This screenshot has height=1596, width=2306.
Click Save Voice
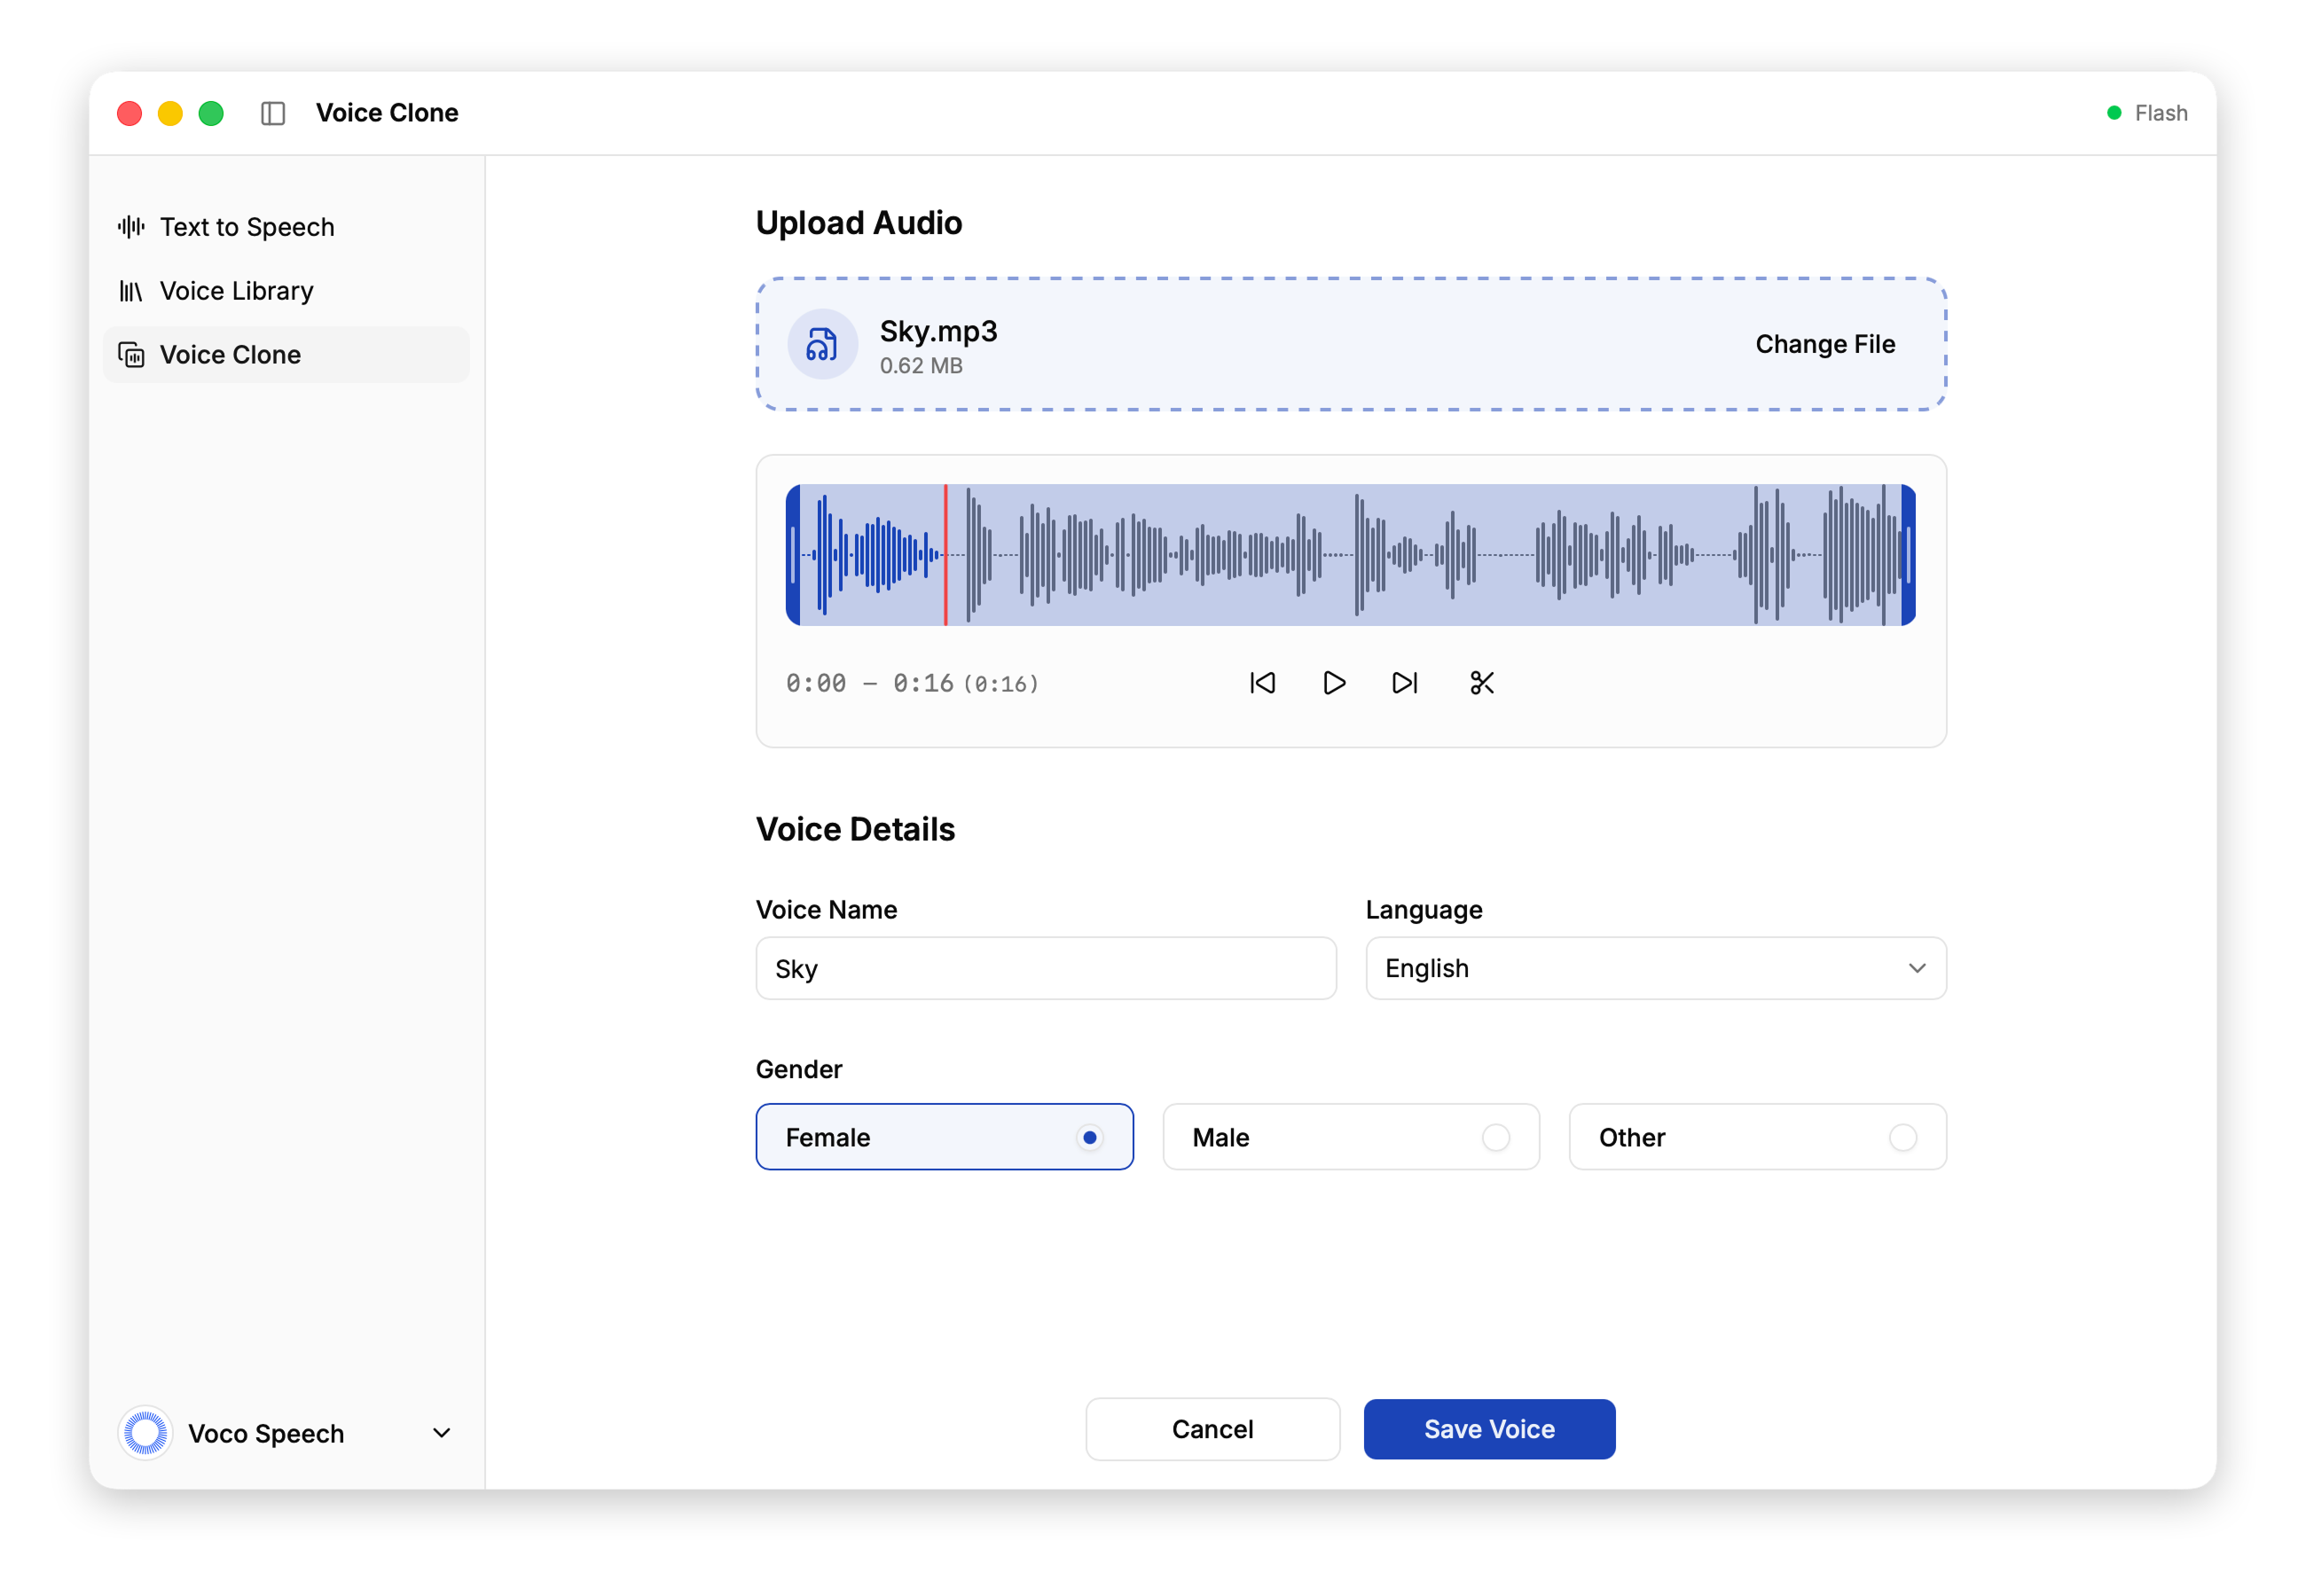point(1488,1429)
